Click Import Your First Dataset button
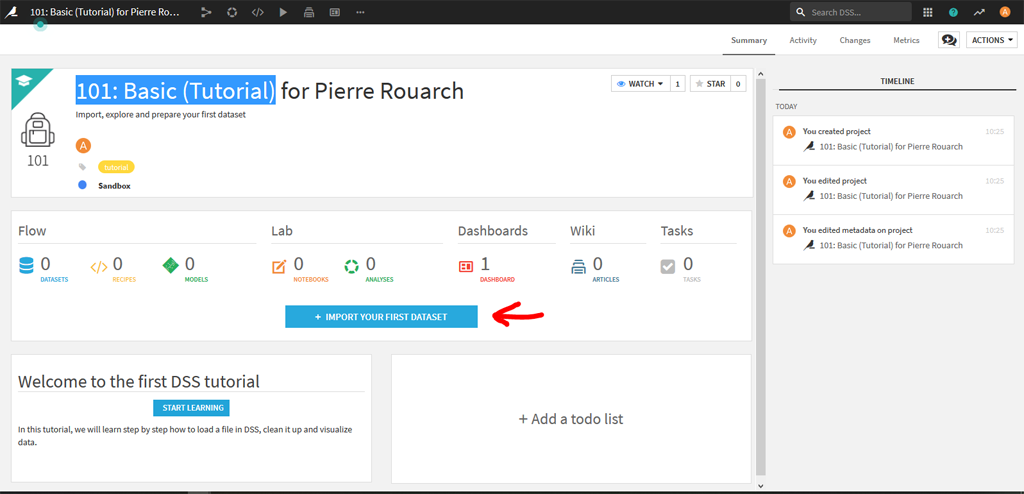 [381, 317]
